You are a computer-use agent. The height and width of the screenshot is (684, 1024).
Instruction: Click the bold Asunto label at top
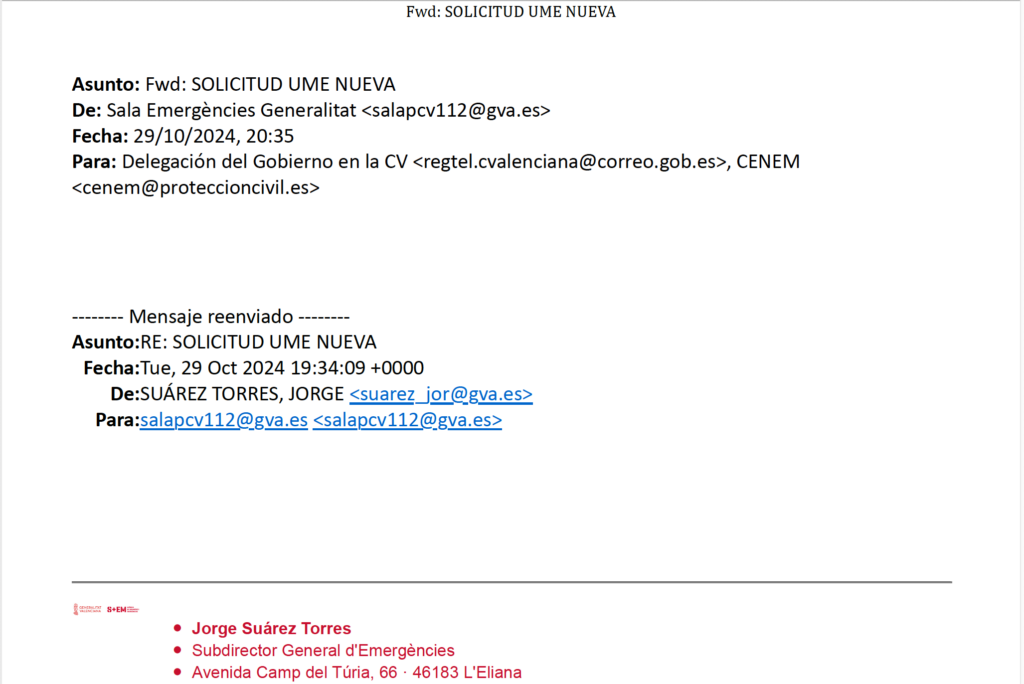tap(106, 84)
